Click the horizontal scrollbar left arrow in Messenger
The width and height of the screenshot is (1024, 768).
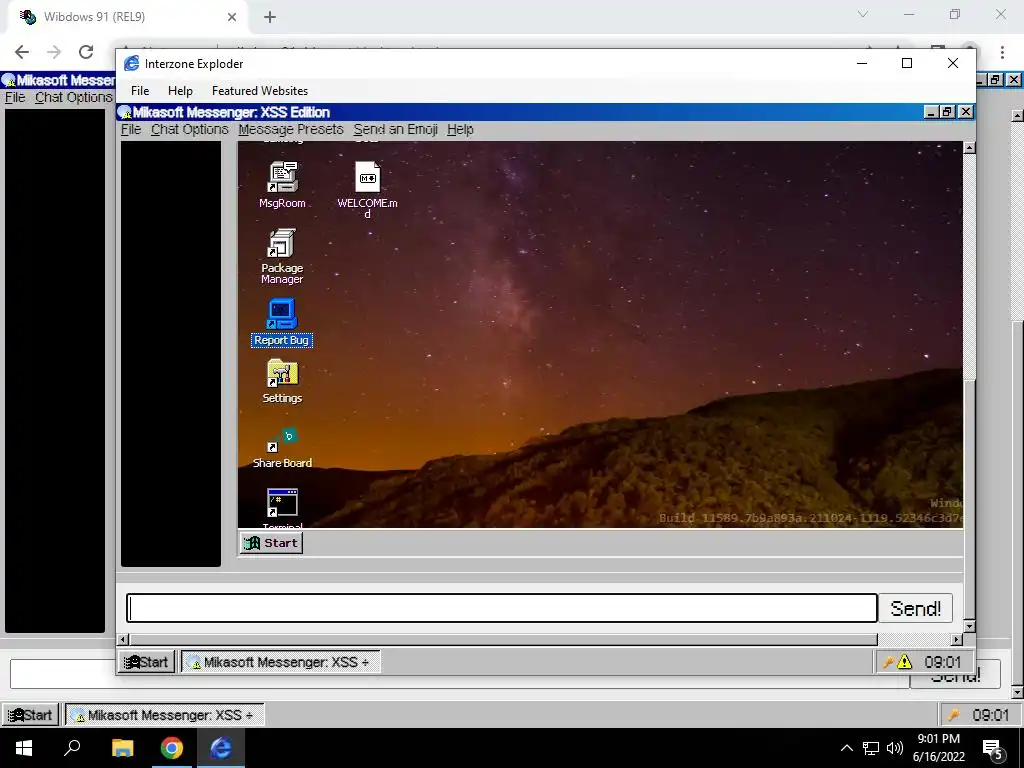click(x=123, y=639)
